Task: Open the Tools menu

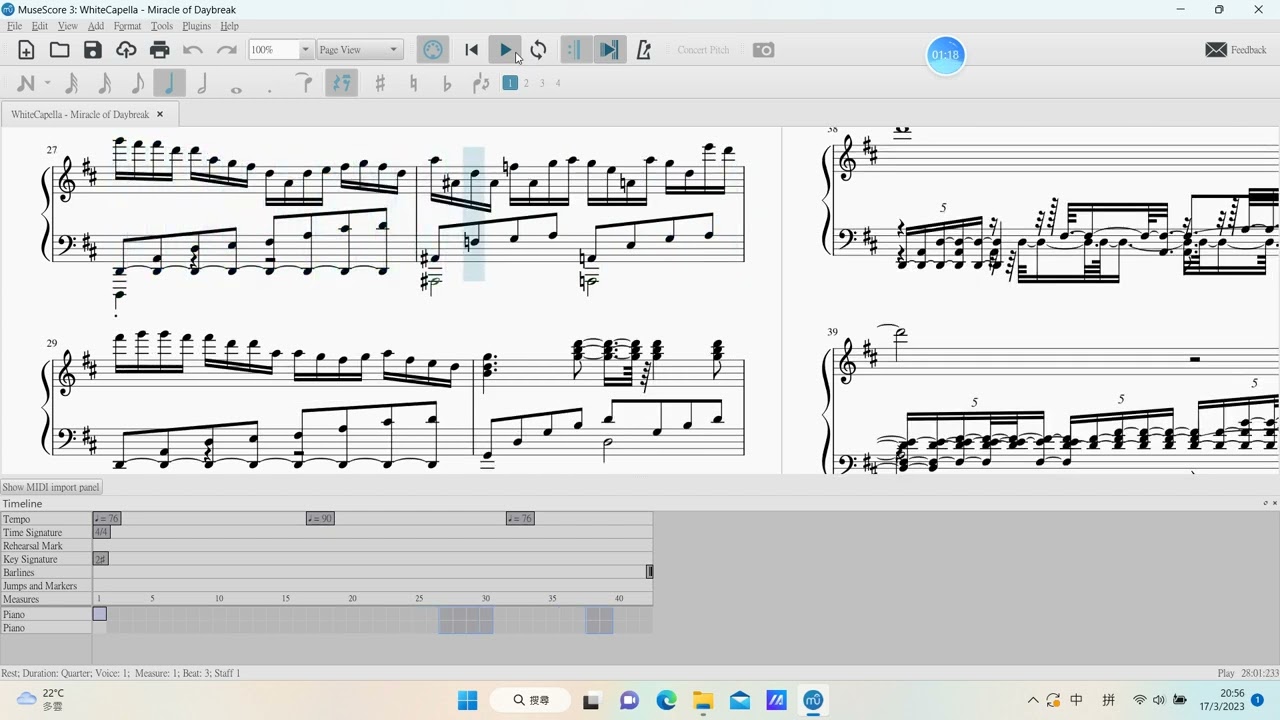Action: coord(162,26)
